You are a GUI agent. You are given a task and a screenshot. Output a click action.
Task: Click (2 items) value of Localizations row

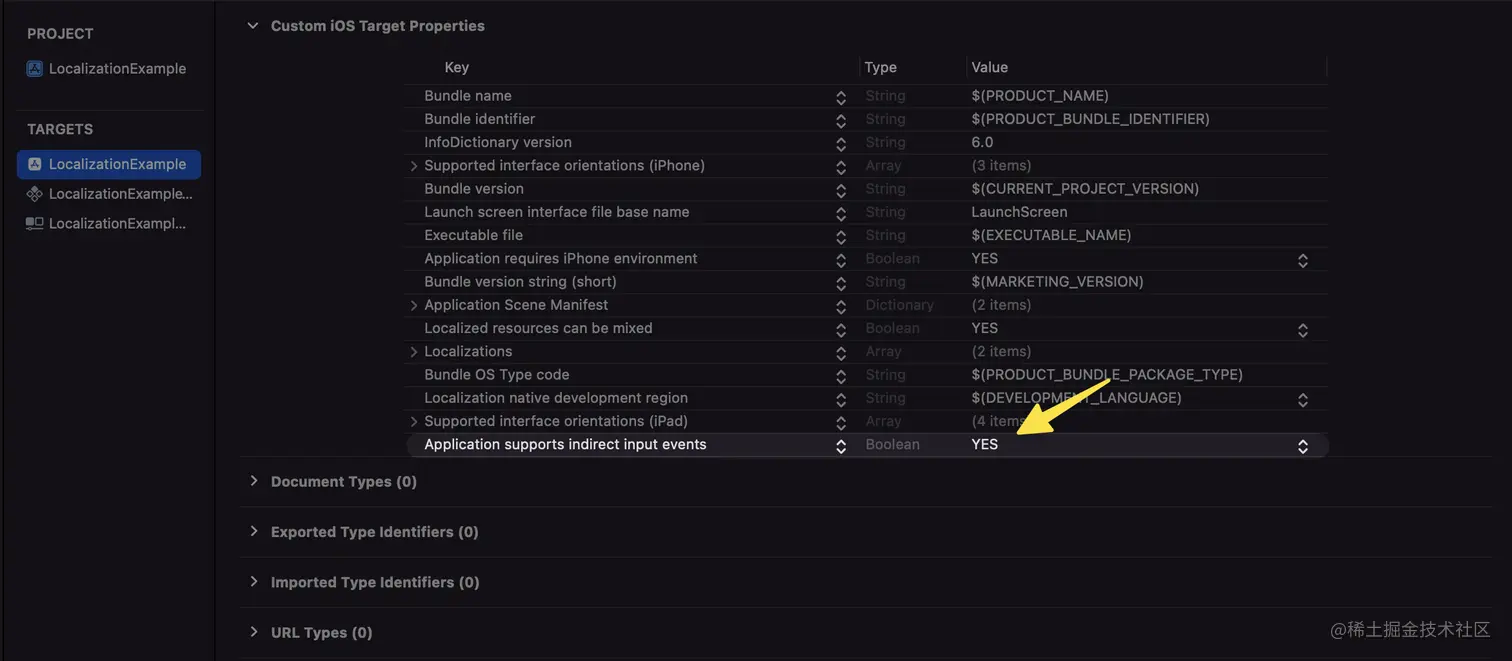pos(1001,352)
